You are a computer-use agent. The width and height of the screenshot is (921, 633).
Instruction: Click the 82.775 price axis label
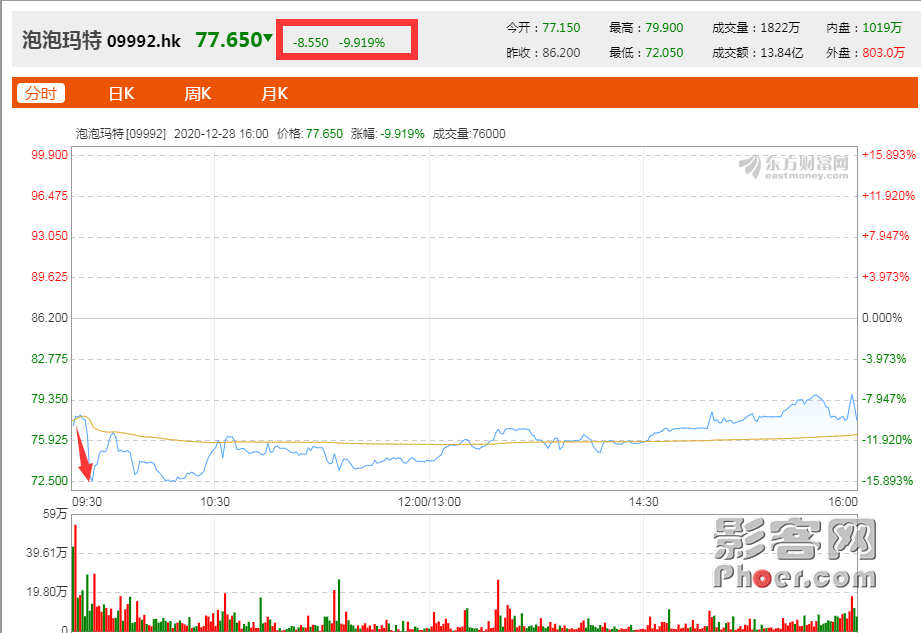tap(49, 359)
